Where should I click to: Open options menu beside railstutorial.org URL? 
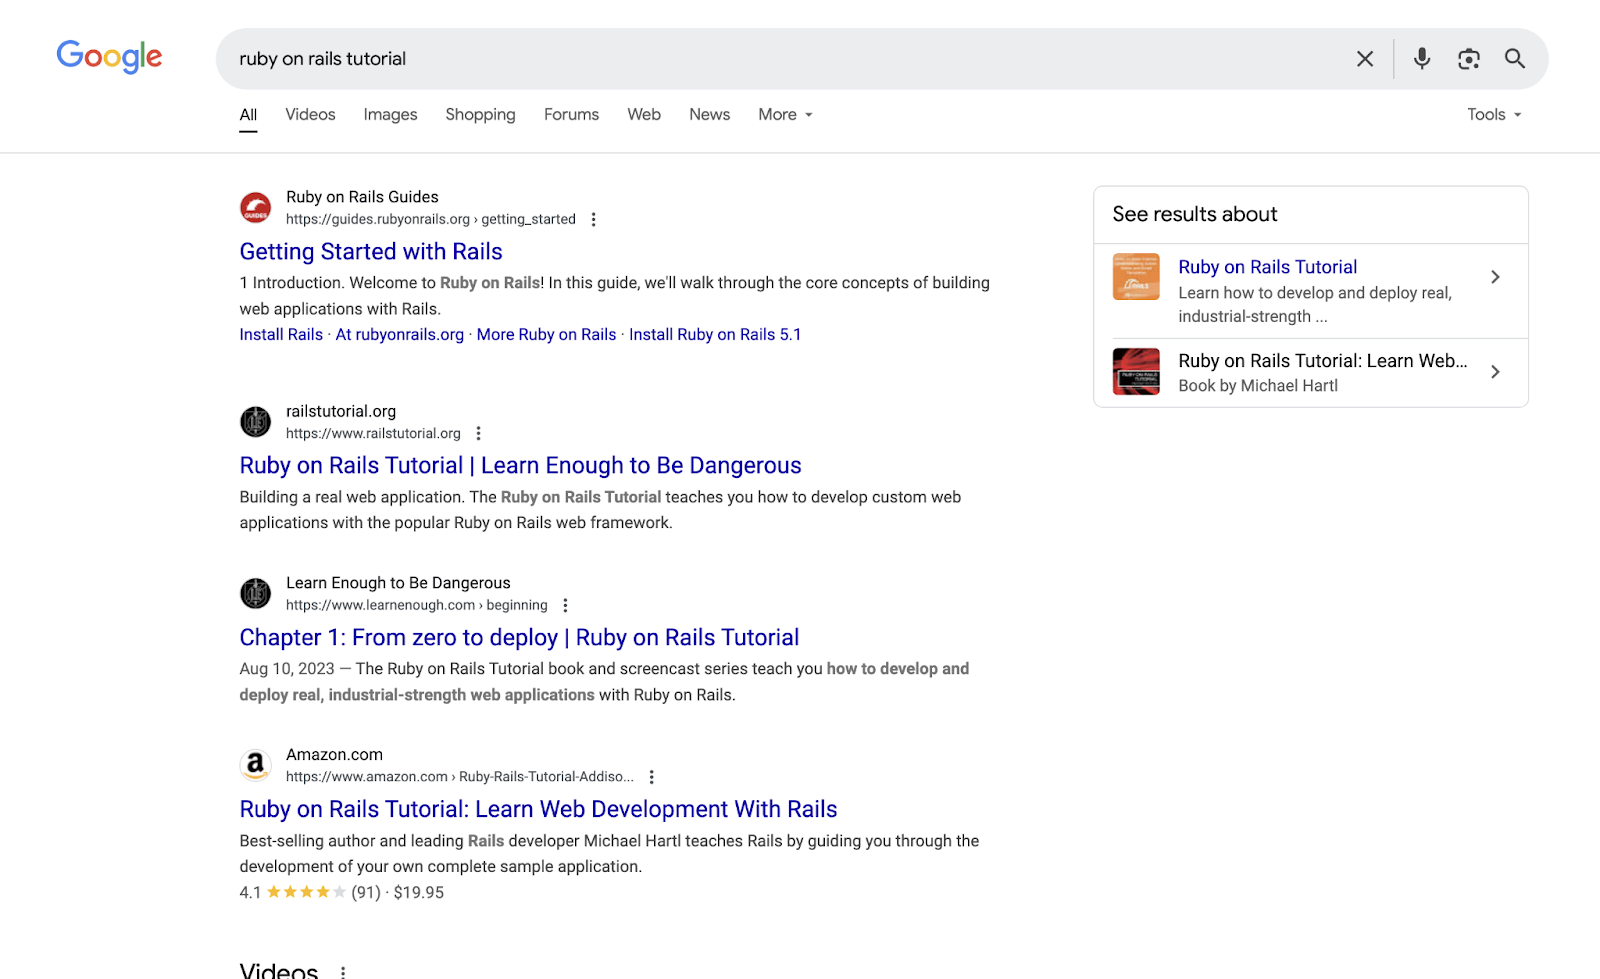point(478,433)
